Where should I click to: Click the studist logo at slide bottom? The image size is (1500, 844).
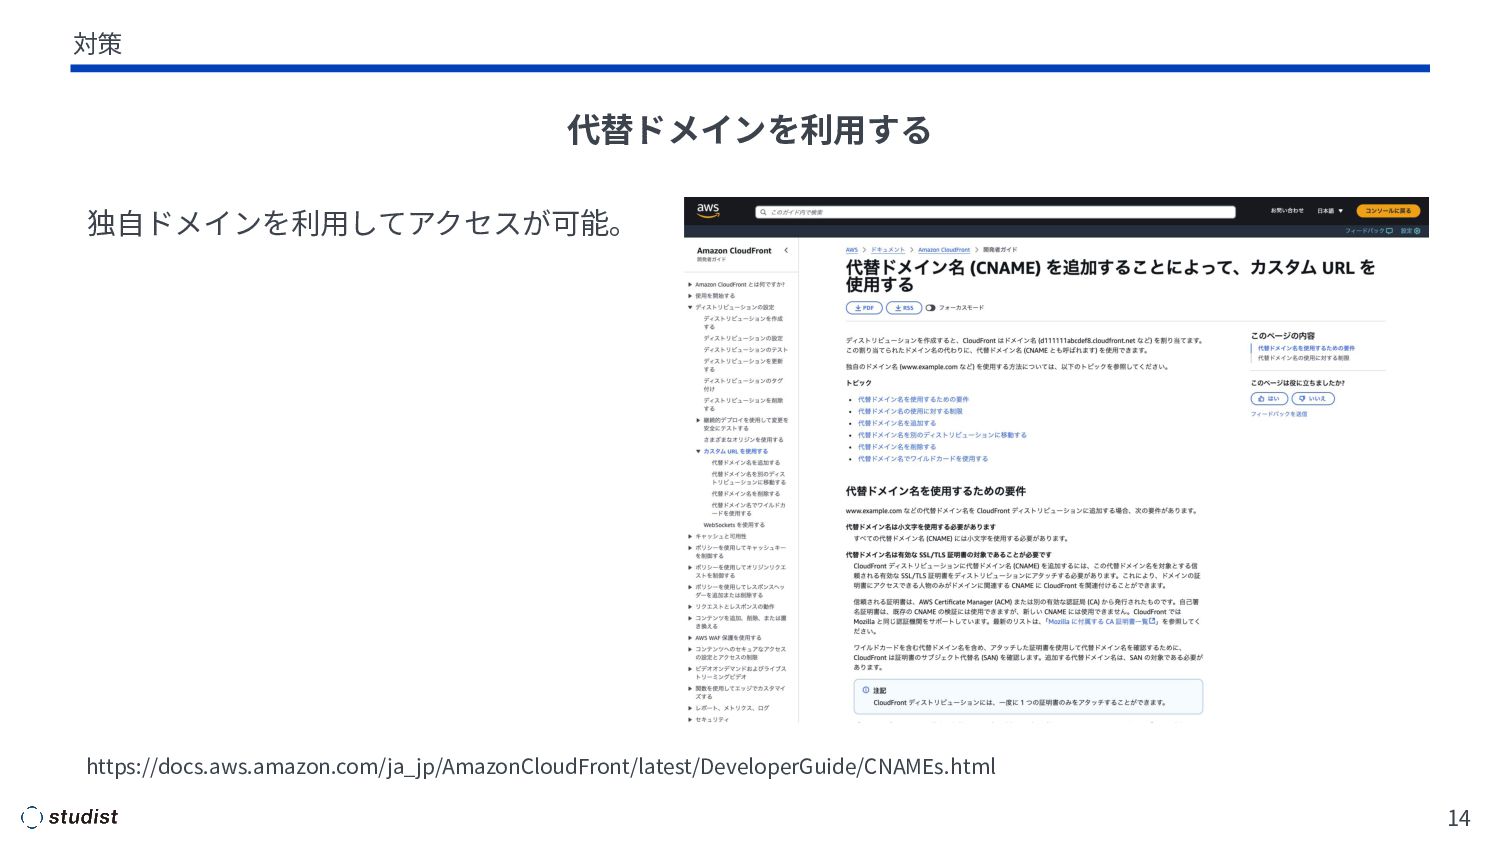(69, 817)
